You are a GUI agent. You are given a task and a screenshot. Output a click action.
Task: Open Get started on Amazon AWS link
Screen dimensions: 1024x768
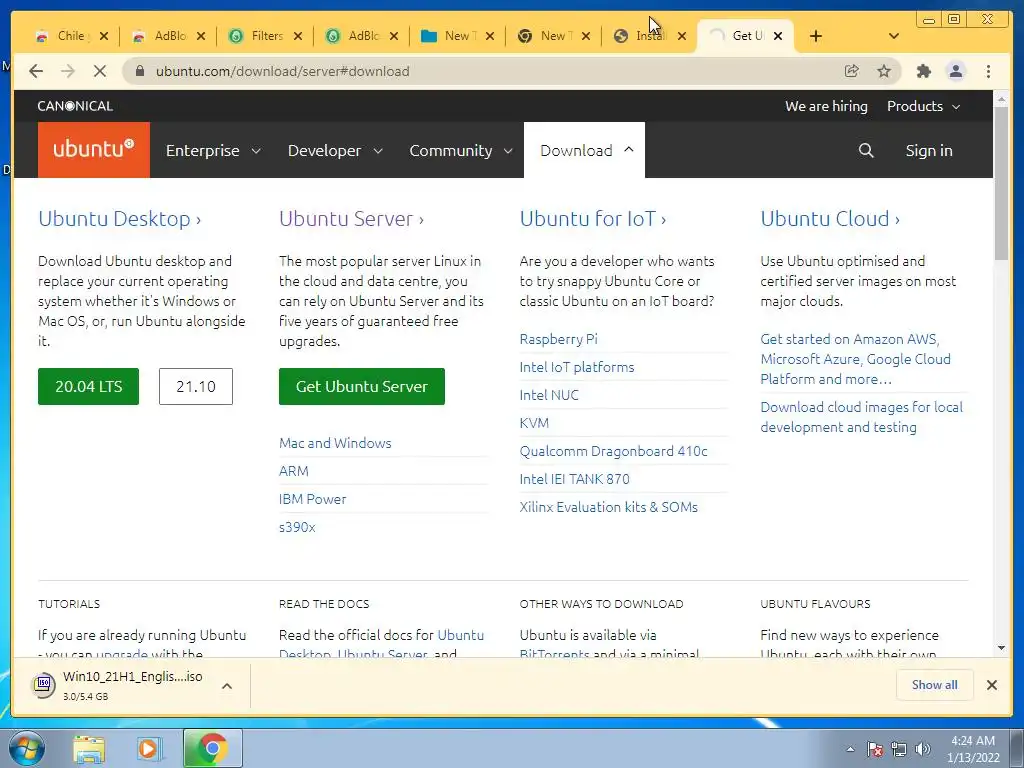coord(856,359)
